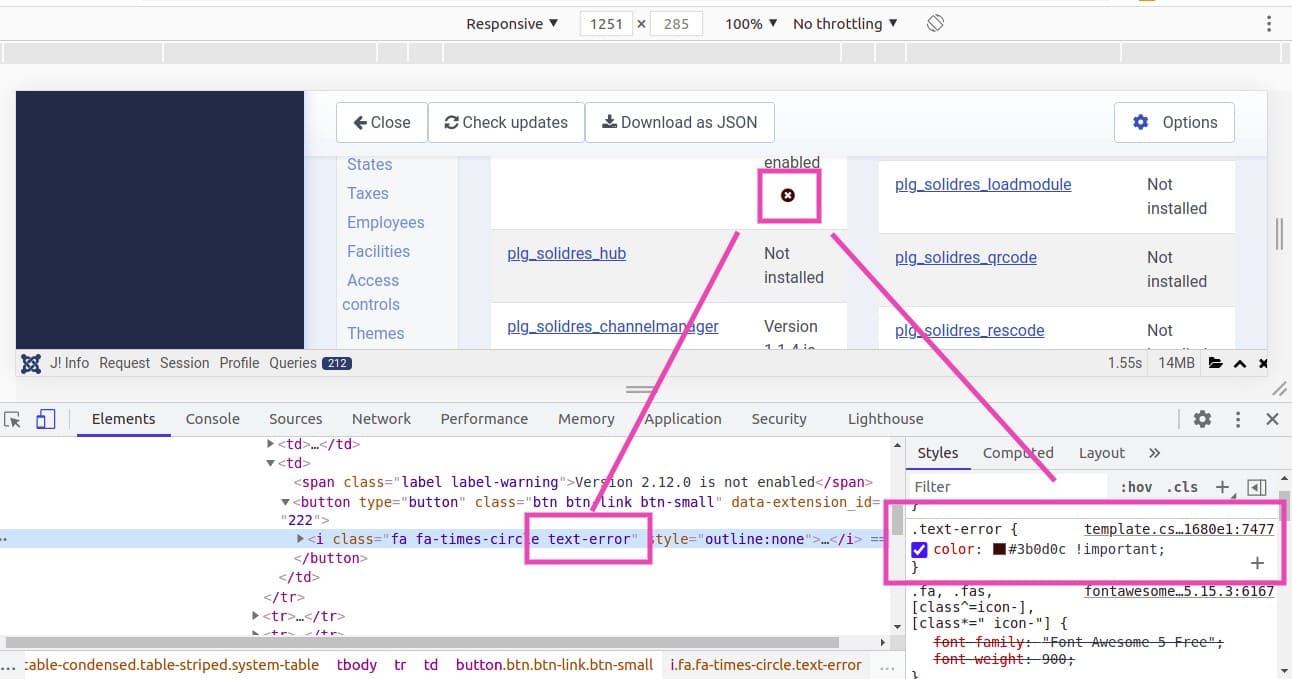This screenshot has width=1292, height=679.
Task: Open the plg_solidres_hub link
Action: 566,253
